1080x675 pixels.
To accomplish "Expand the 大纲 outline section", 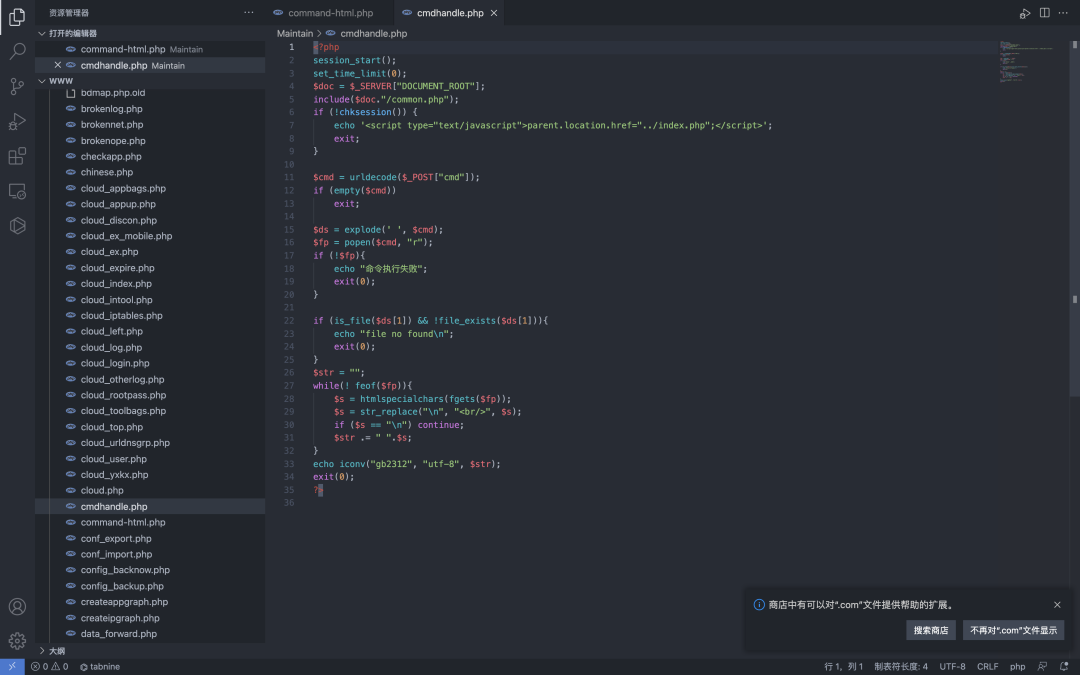I will tap(150, 651).
